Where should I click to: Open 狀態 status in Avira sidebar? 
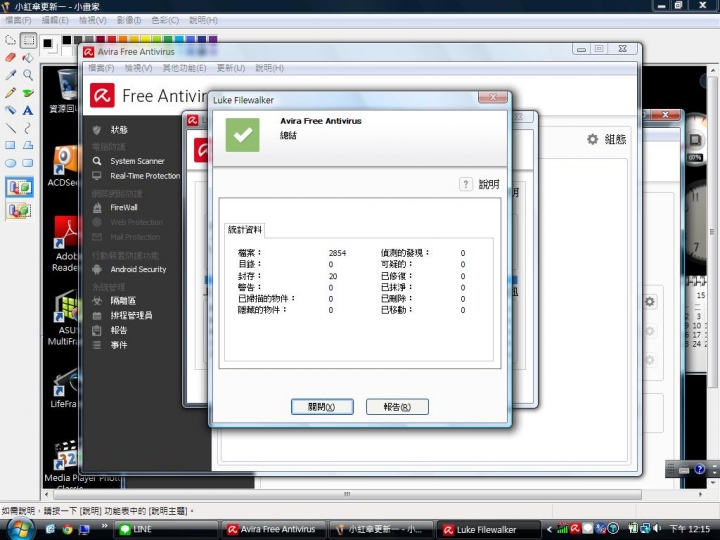[x=118, y=130]
